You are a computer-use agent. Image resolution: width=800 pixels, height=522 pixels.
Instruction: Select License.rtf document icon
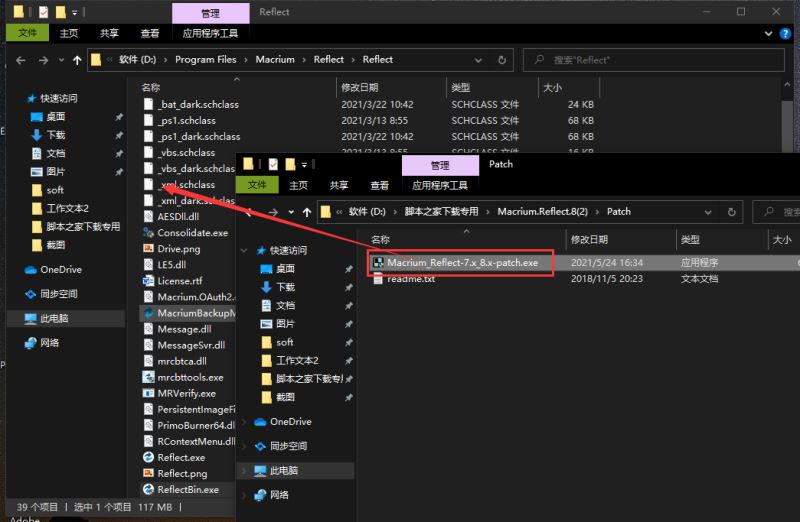148,281
